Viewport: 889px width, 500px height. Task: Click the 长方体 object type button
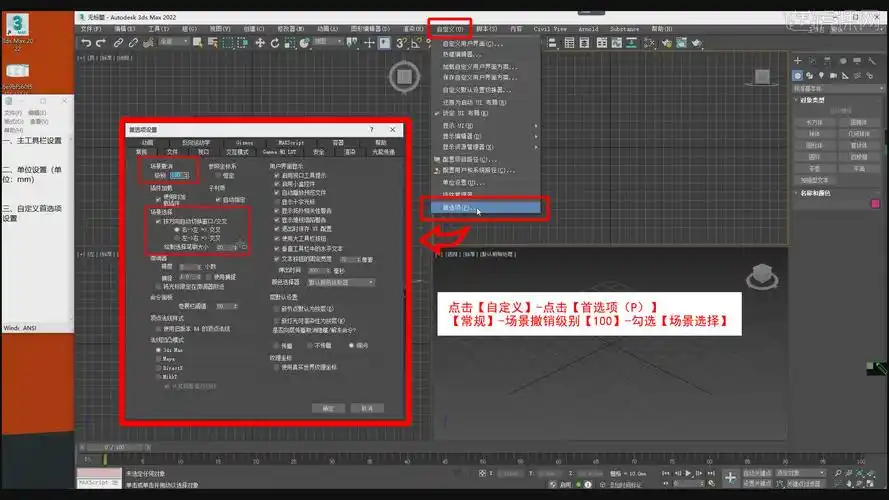[x=815, y=122]
